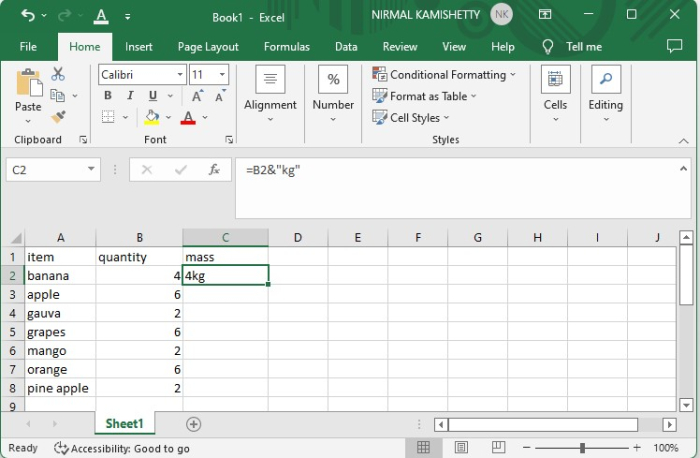Toggle Underline formatting

pos(151,95)
